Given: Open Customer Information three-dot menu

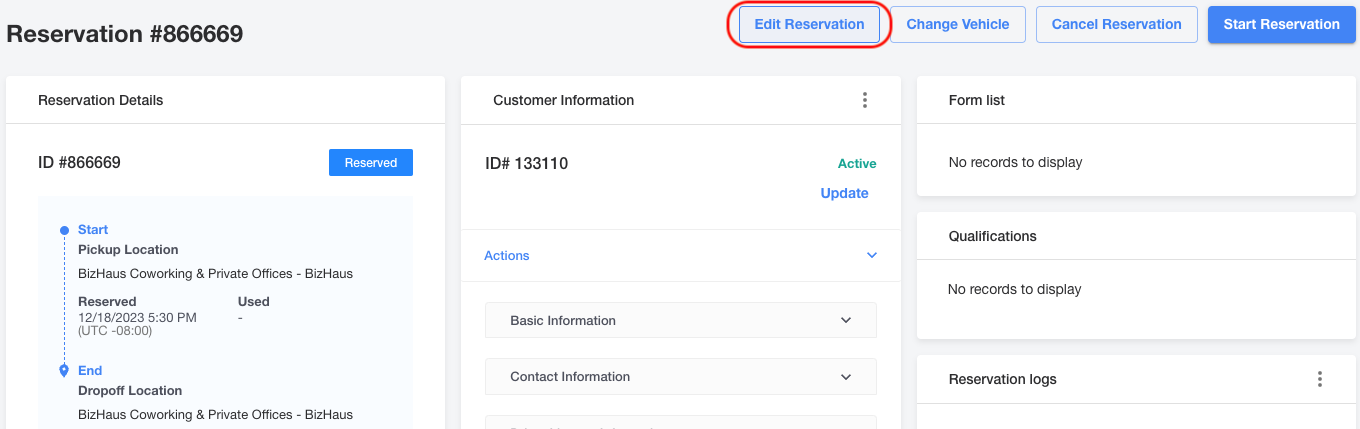Looking at the screenshot, I should coord(865,100).
